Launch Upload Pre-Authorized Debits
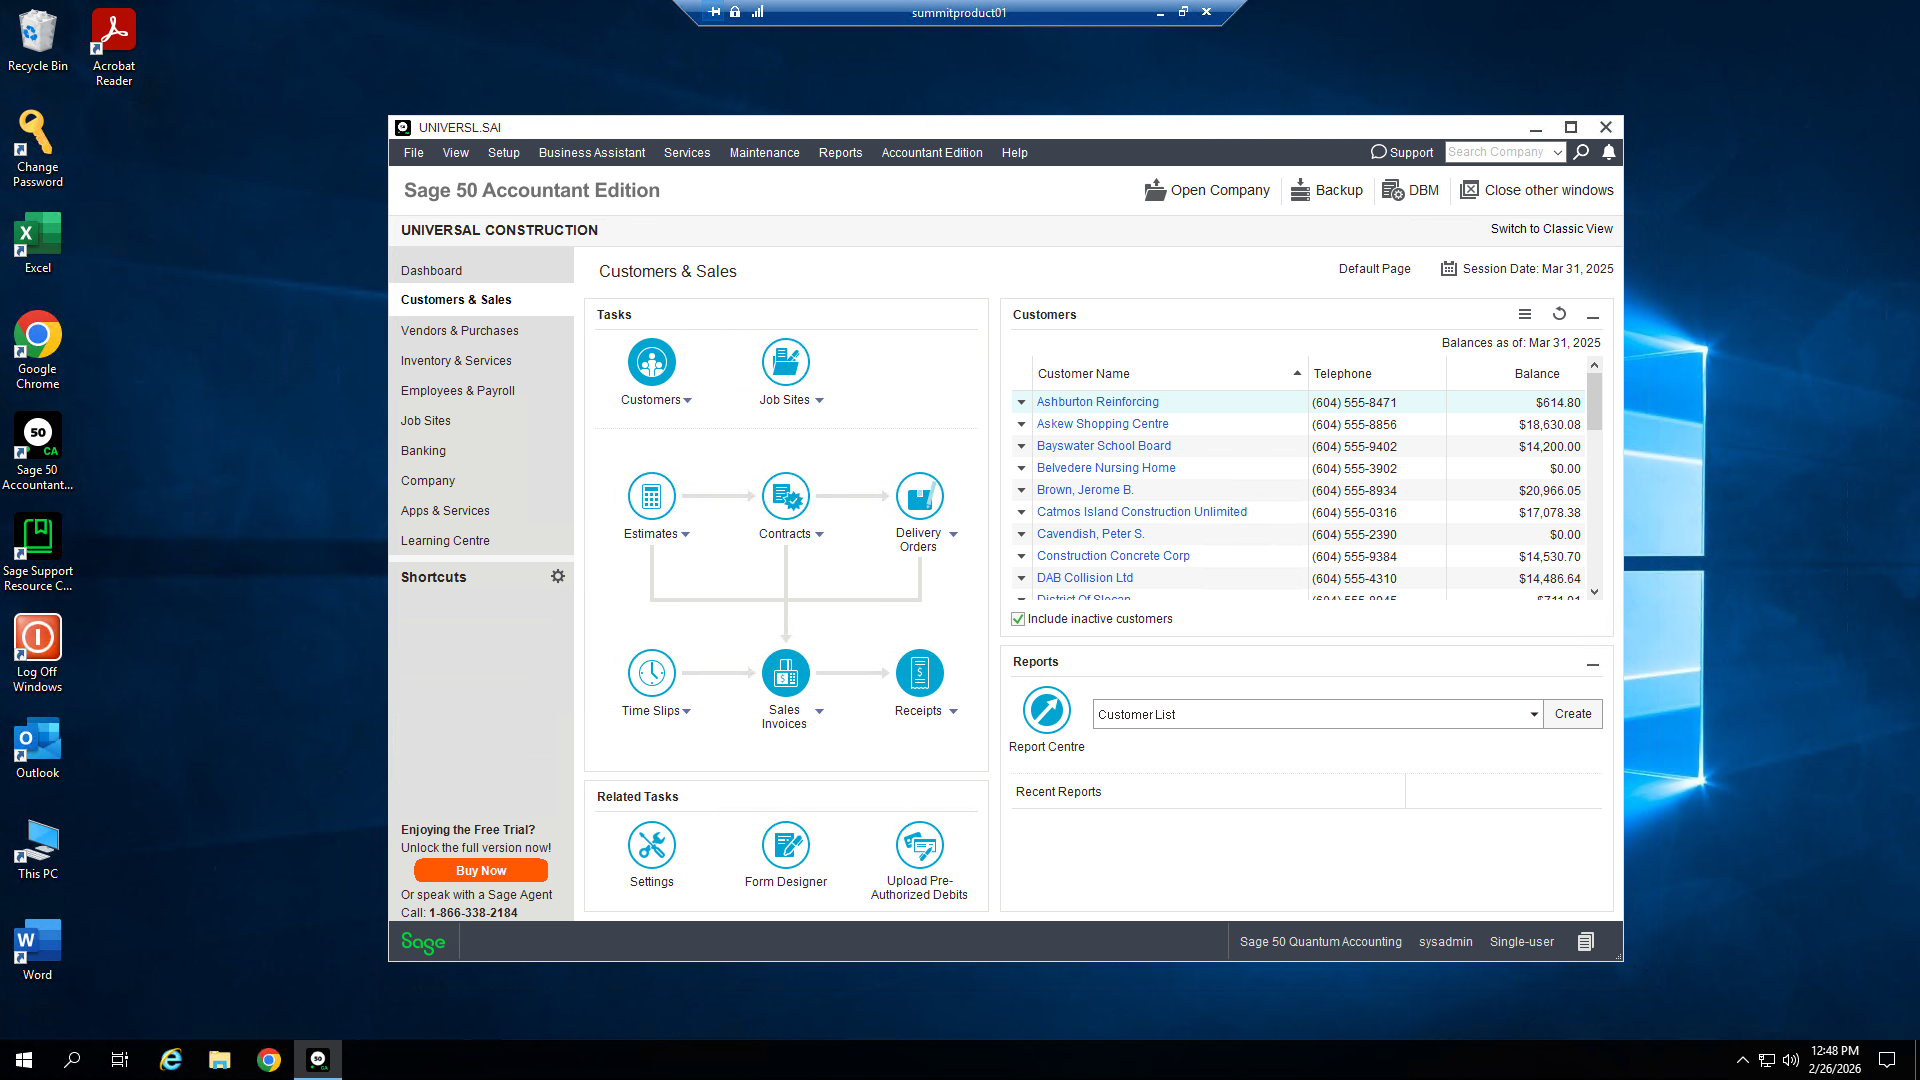Viewport: 1920px width, 1080px height. tap(919, 843)
